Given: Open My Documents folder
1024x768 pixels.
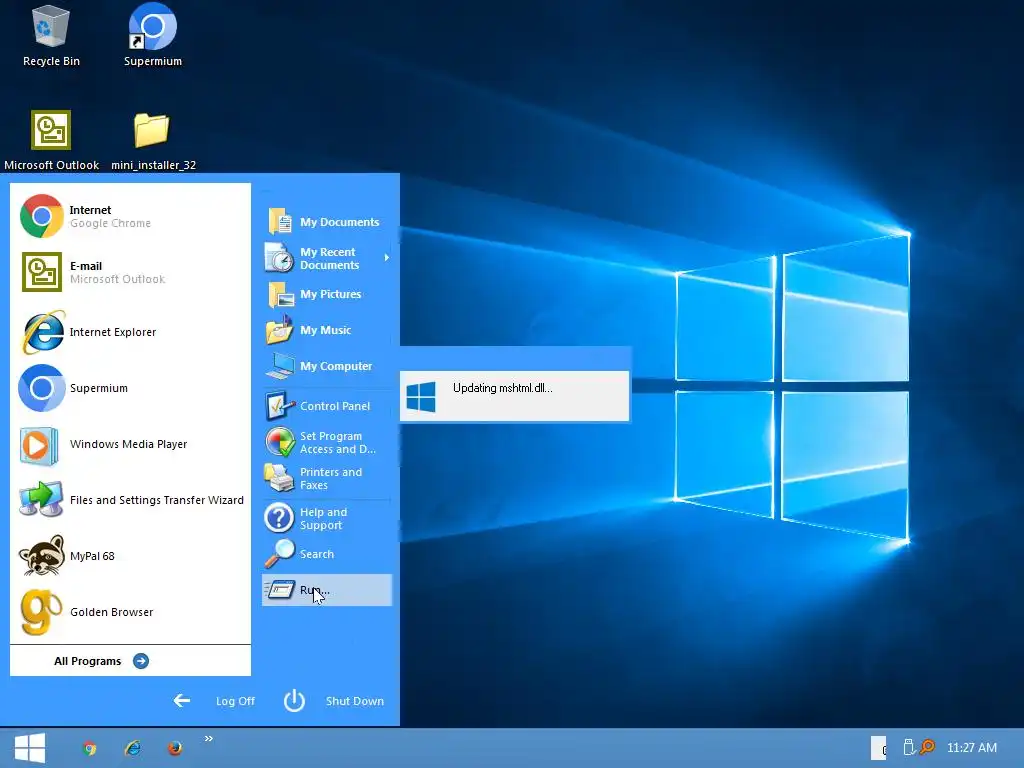Looking at the screenshot, I should point(327,222).
